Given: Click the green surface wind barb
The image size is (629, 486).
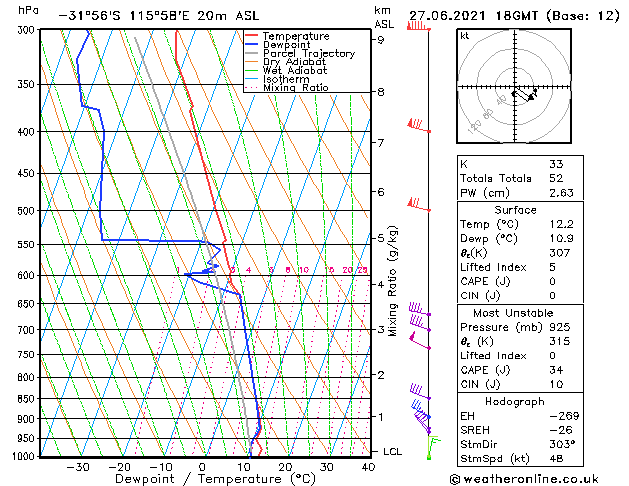Looking at the screenshot, I should [x=433, y=448].
